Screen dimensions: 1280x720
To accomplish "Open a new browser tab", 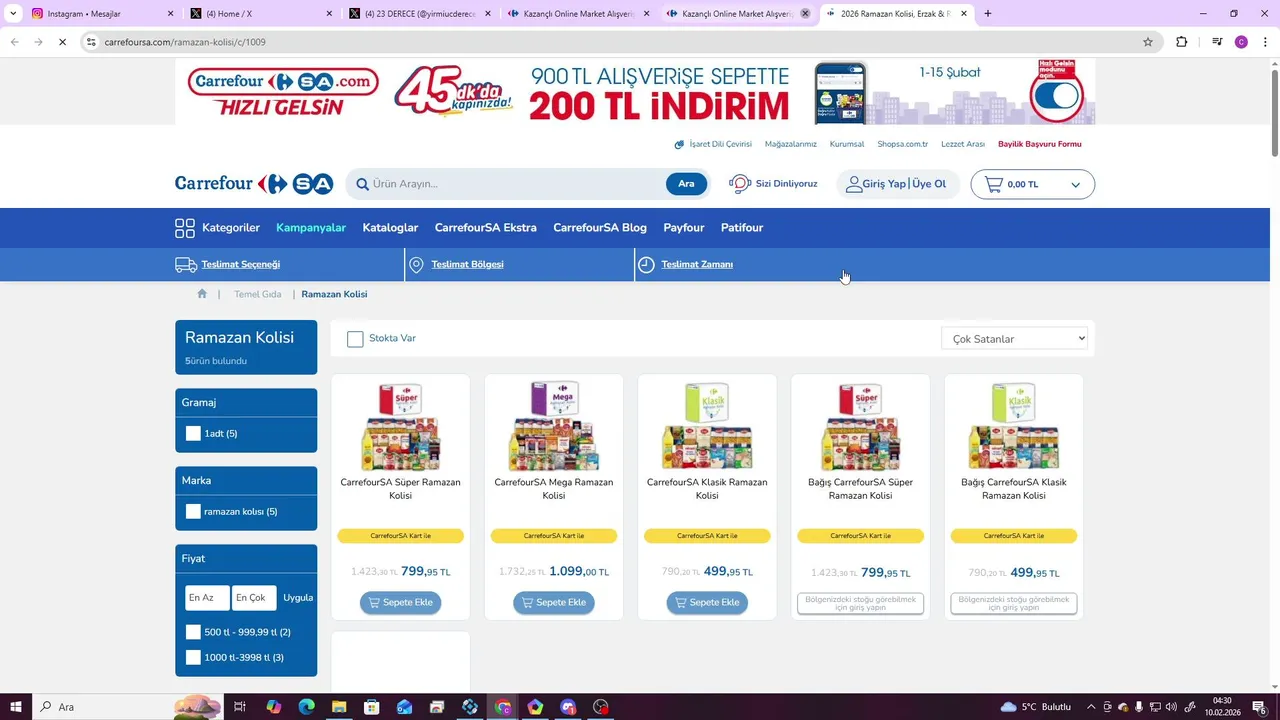I will pyautogui.click(x=988, y=14).
